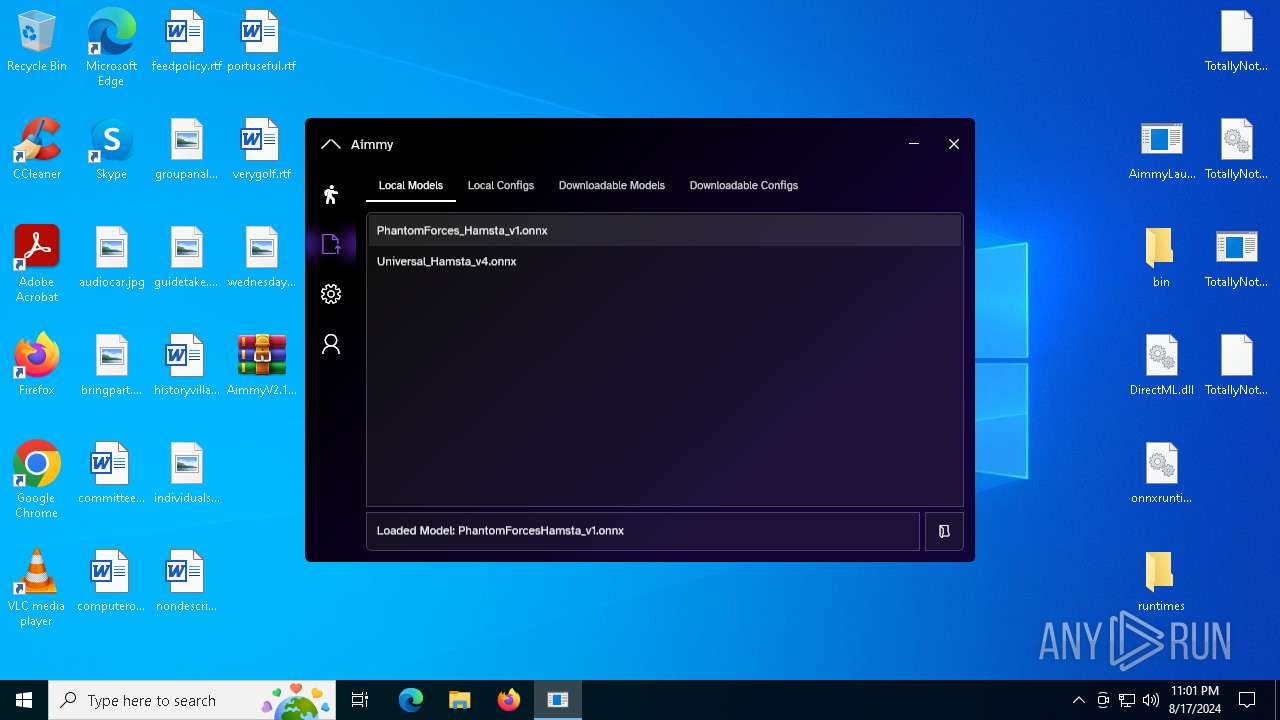Screen dimensions: 1280x720
Task: Open feedpolicy.rtf document on desktop
Action: pos(186,42)
